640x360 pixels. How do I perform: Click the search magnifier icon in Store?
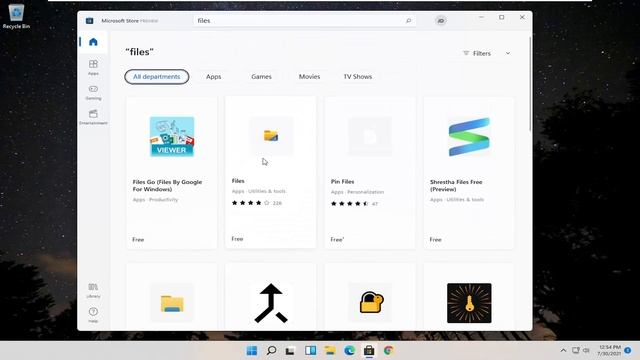[408, 20]
